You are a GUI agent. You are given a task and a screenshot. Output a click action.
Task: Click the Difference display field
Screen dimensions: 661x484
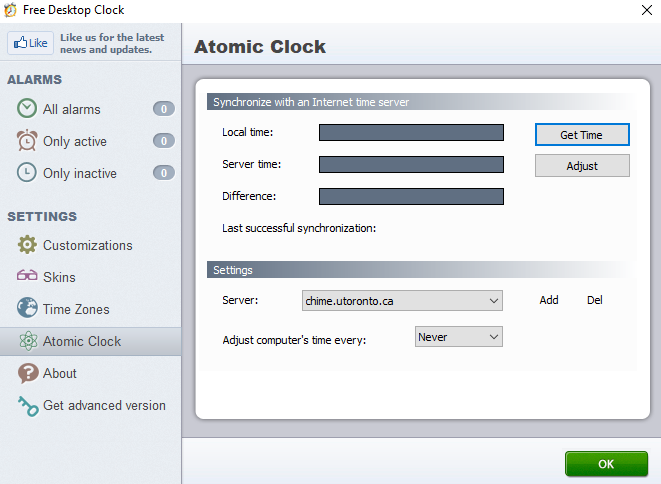click(411, 196)
